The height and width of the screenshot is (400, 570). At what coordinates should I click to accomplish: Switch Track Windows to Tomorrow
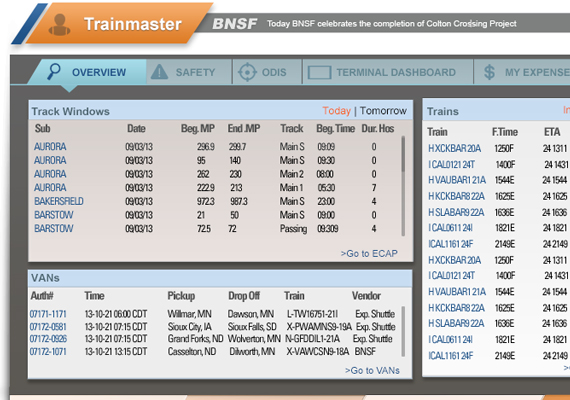383,111
